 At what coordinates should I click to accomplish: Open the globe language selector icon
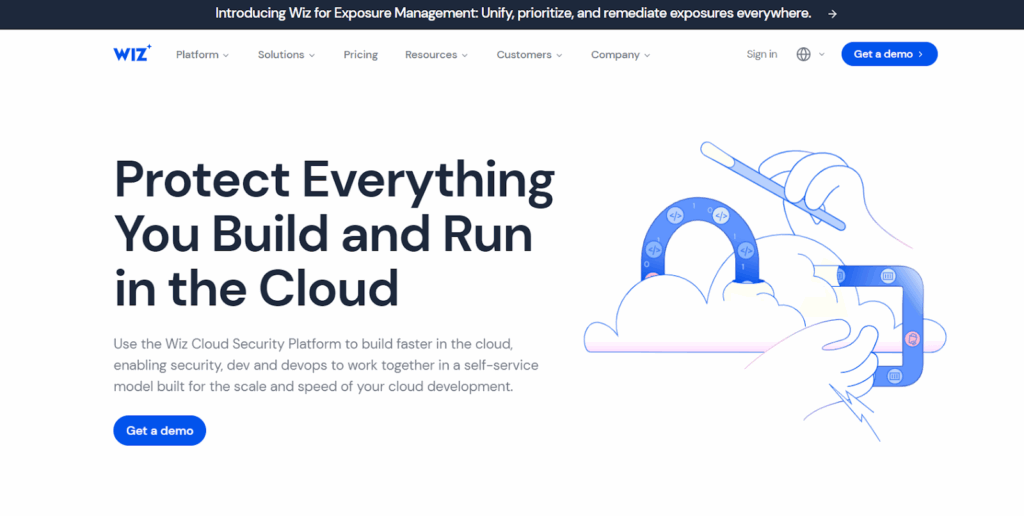(803, 54)
